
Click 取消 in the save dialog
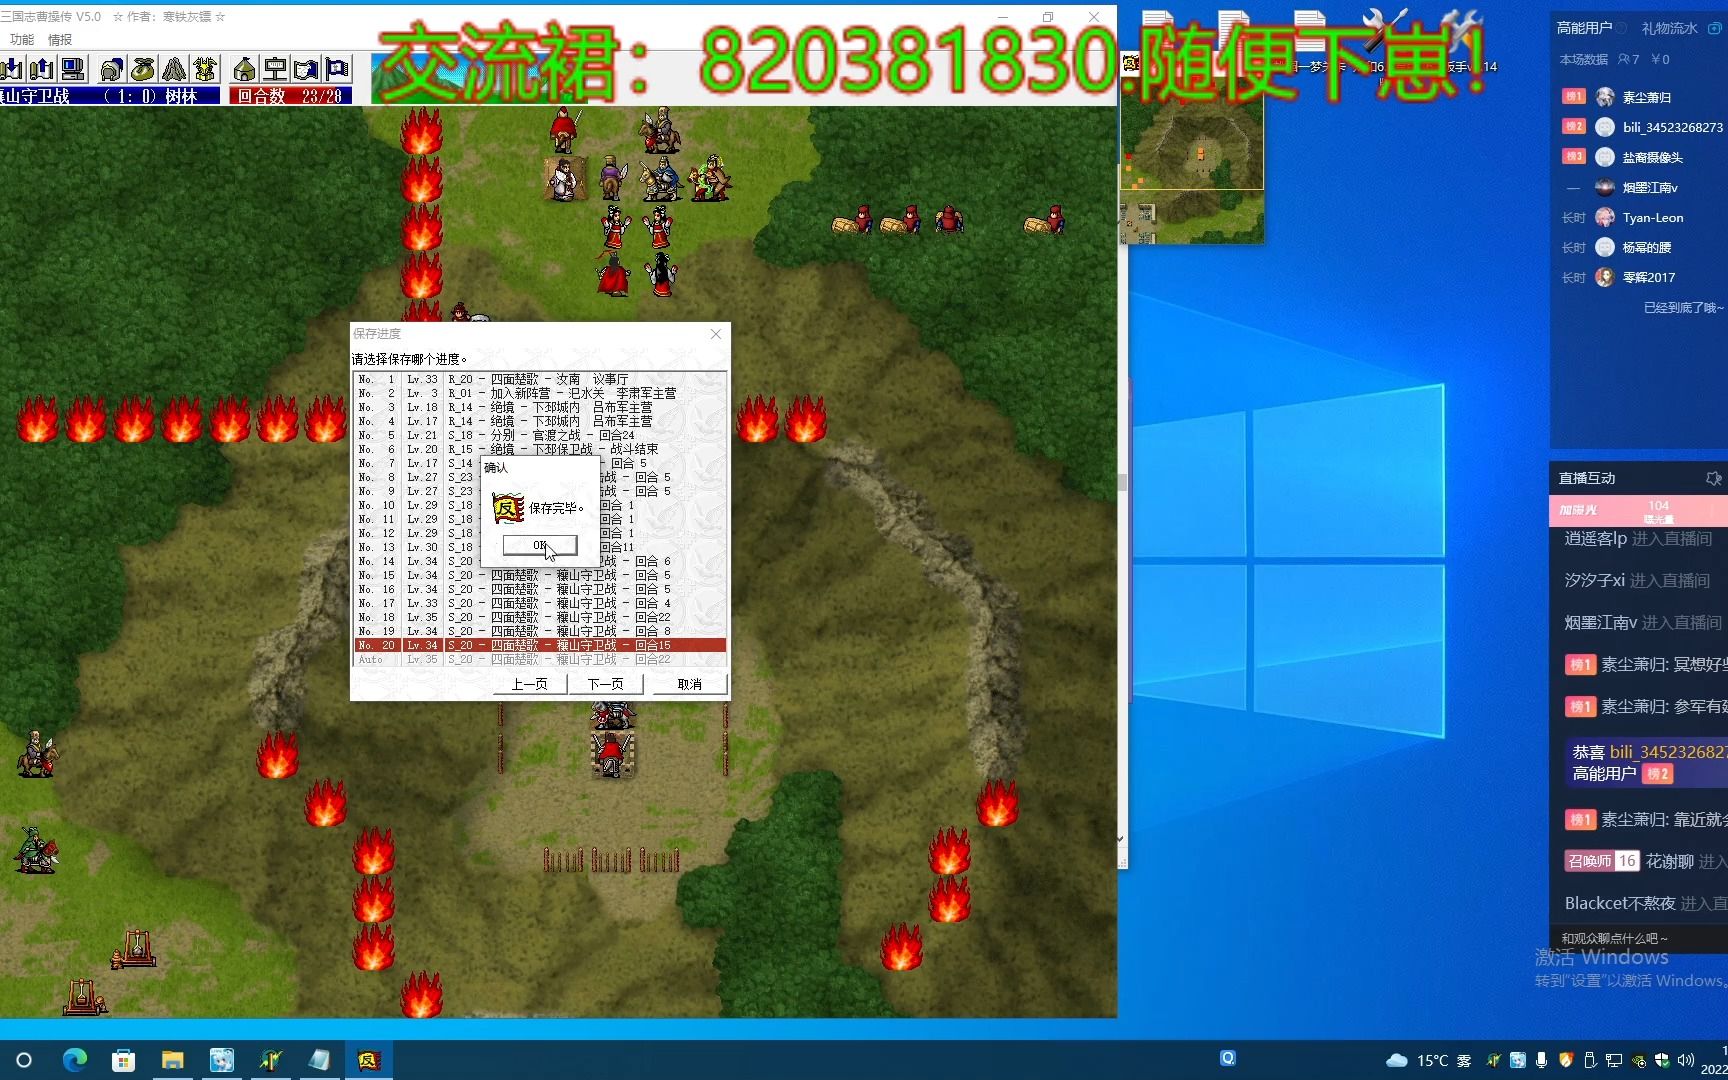[x=689, y=684]
